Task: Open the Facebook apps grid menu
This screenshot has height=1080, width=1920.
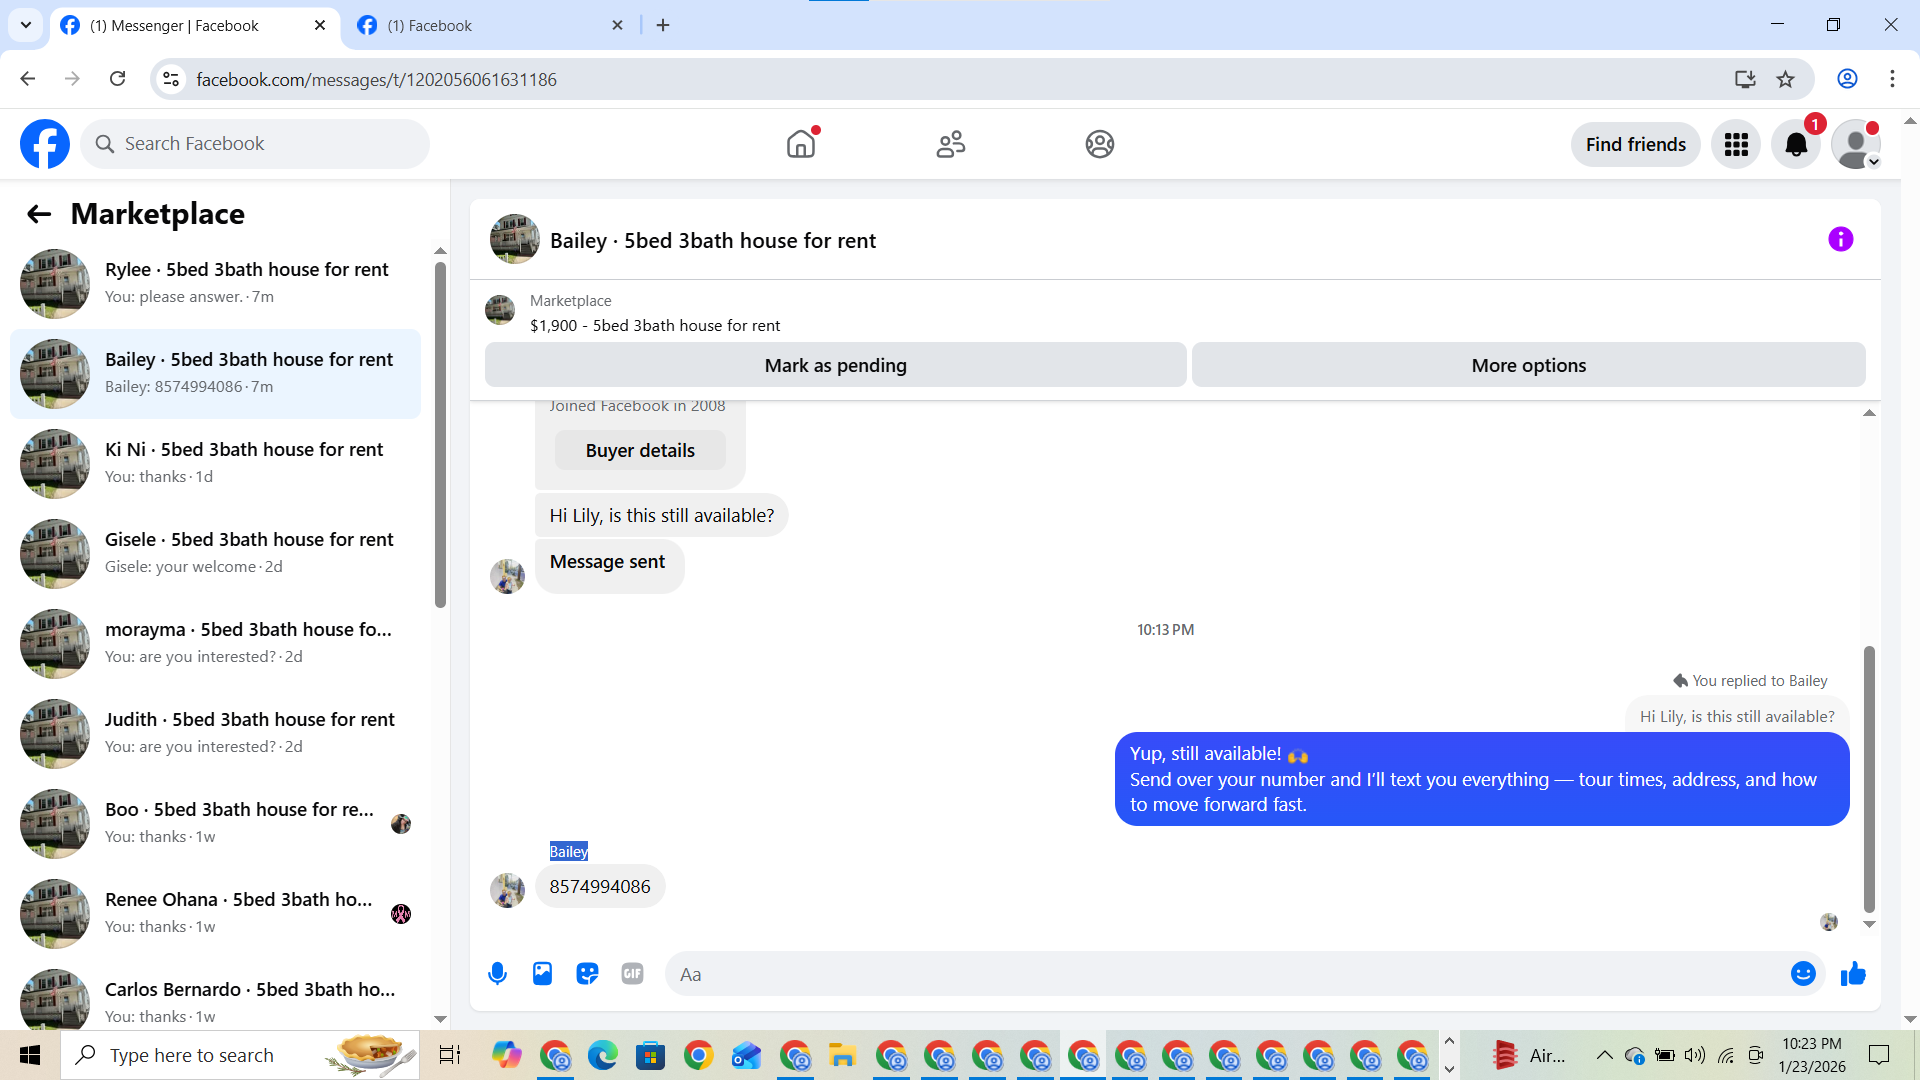Action: tap(1736, 144)
